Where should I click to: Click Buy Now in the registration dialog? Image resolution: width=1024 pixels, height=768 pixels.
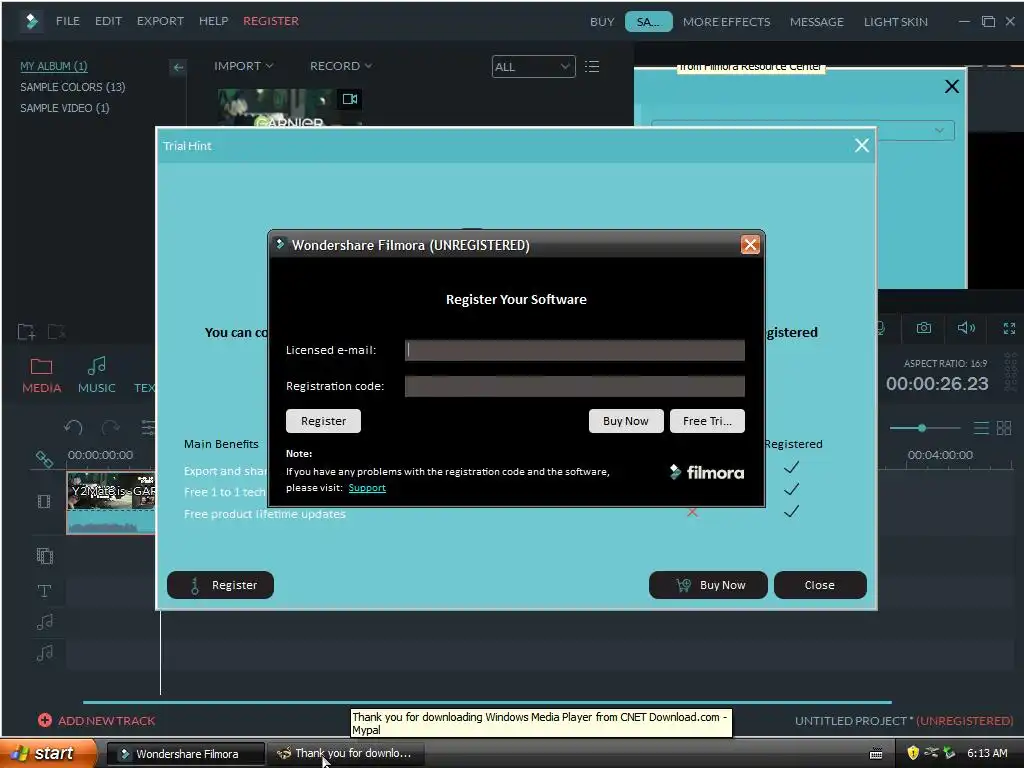point(626,421)
